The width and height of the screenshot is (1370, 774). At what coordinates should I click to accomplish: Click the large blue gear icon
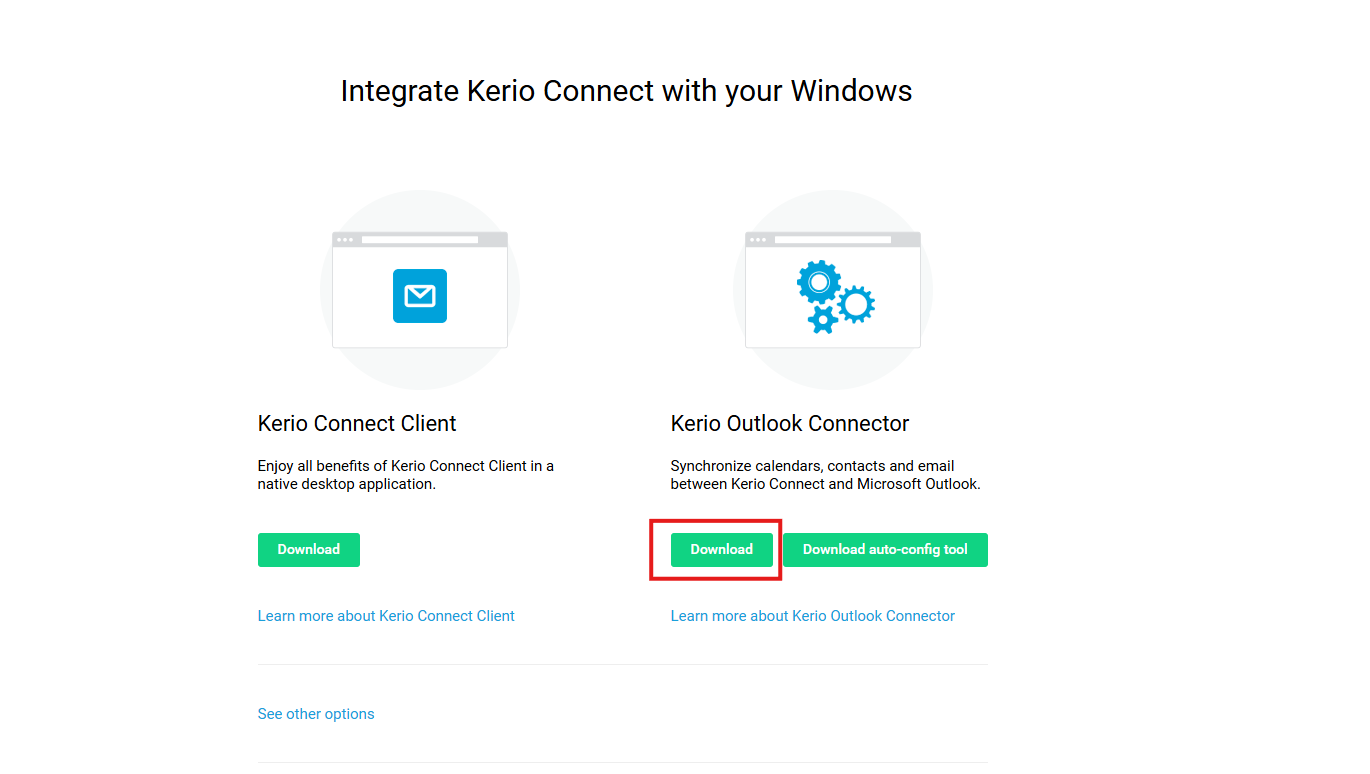819,282
